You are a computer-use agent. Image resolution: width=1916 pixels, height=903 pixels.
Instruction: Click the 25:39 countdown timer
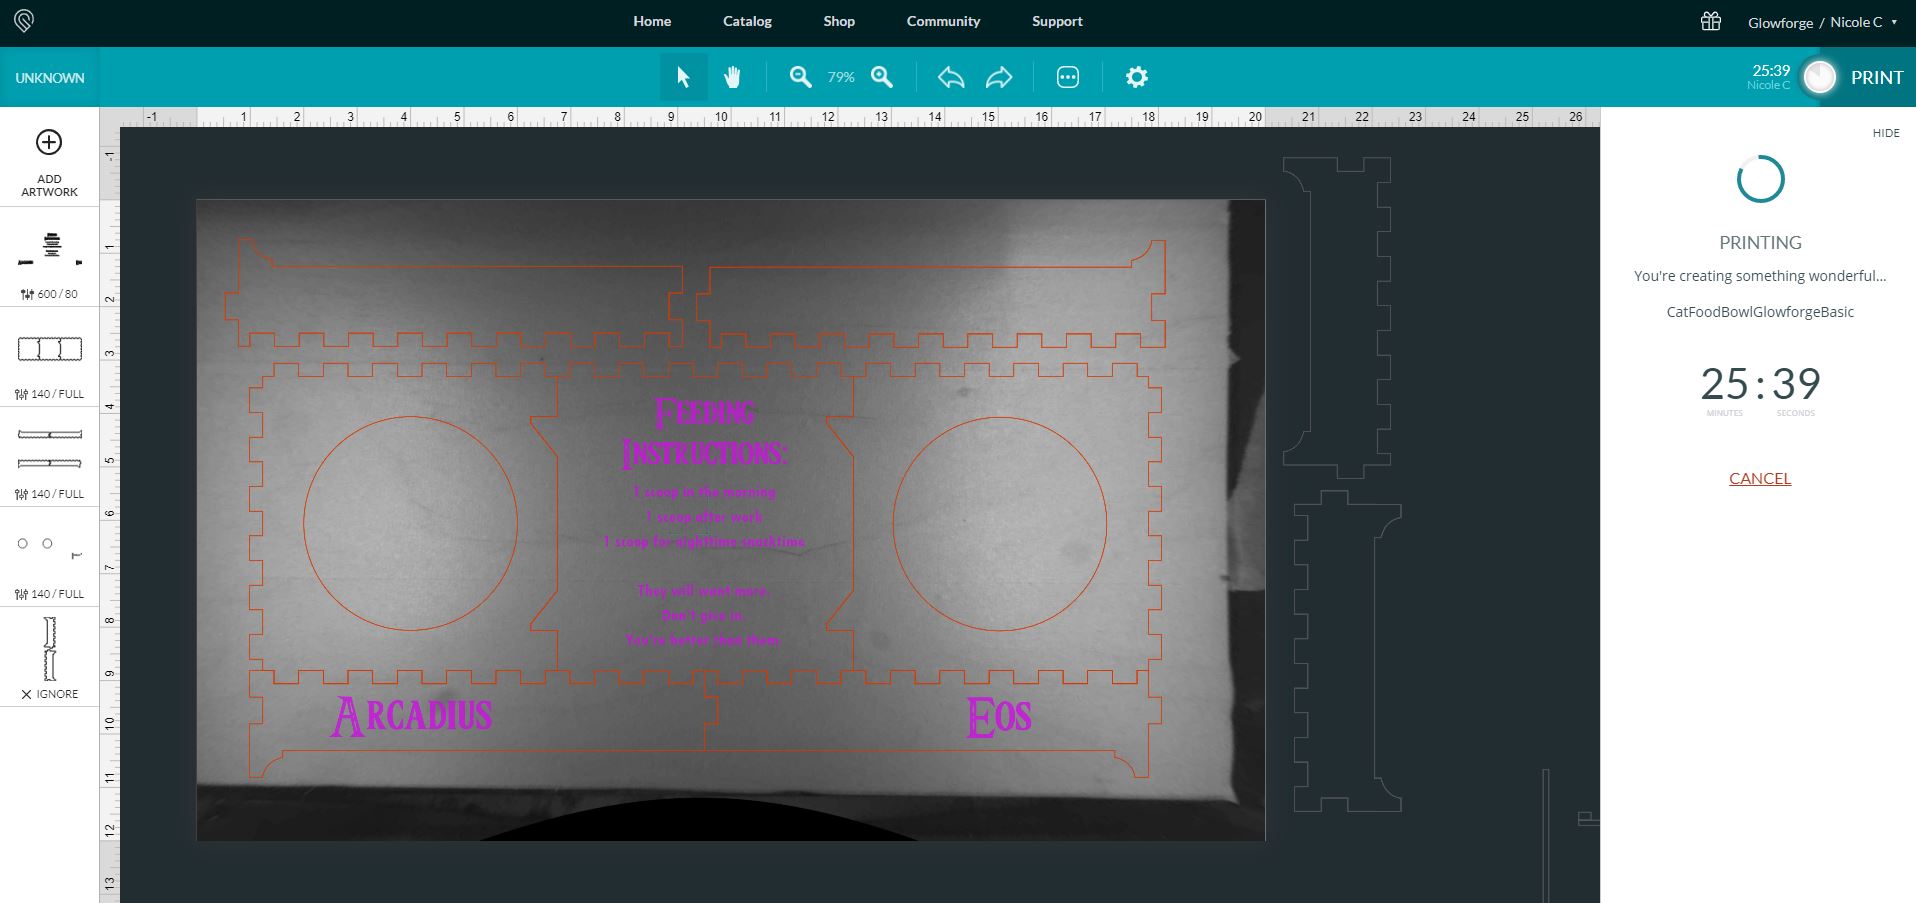pos(1760,385)
